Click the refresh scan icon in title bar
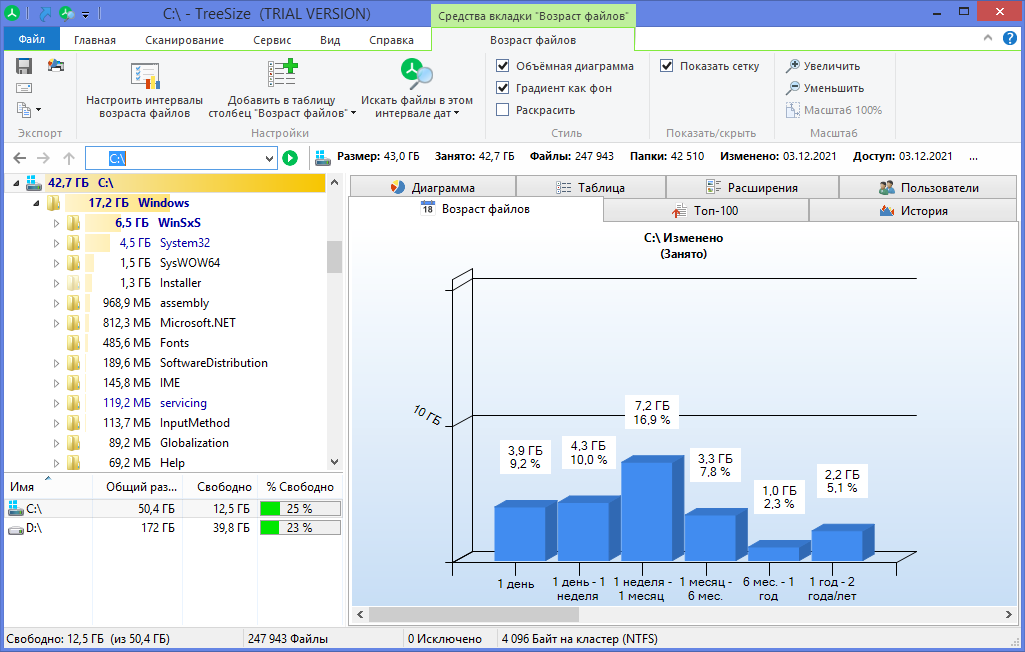This screenshot has width=1025, height=652. pyautogui.click(x=66, y=13)
